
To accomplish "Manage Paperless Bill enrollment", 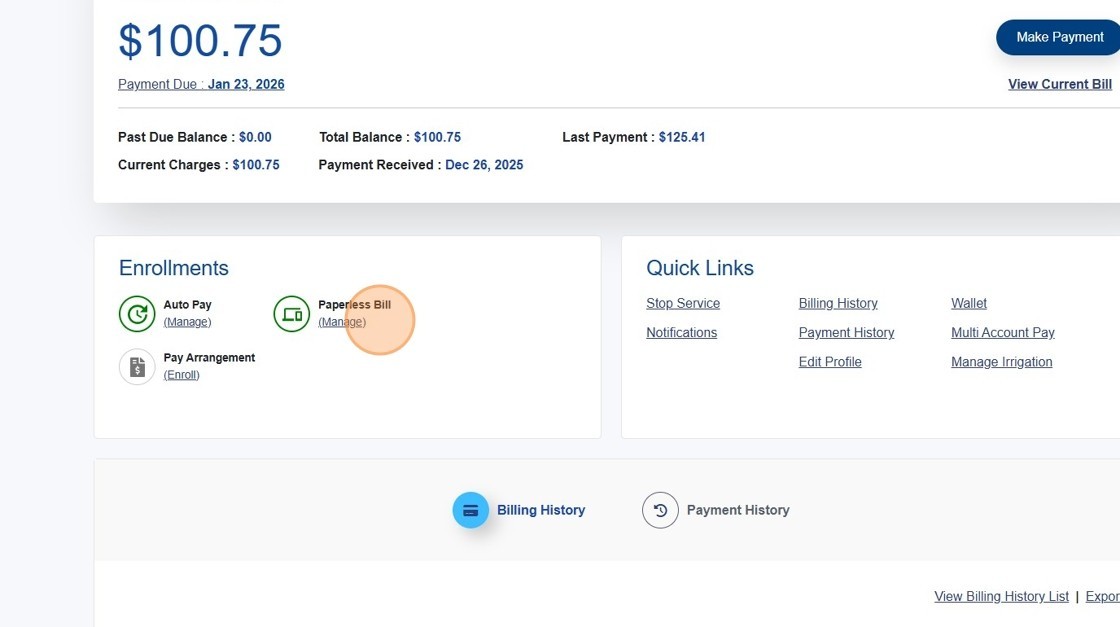I will (342, 322).
